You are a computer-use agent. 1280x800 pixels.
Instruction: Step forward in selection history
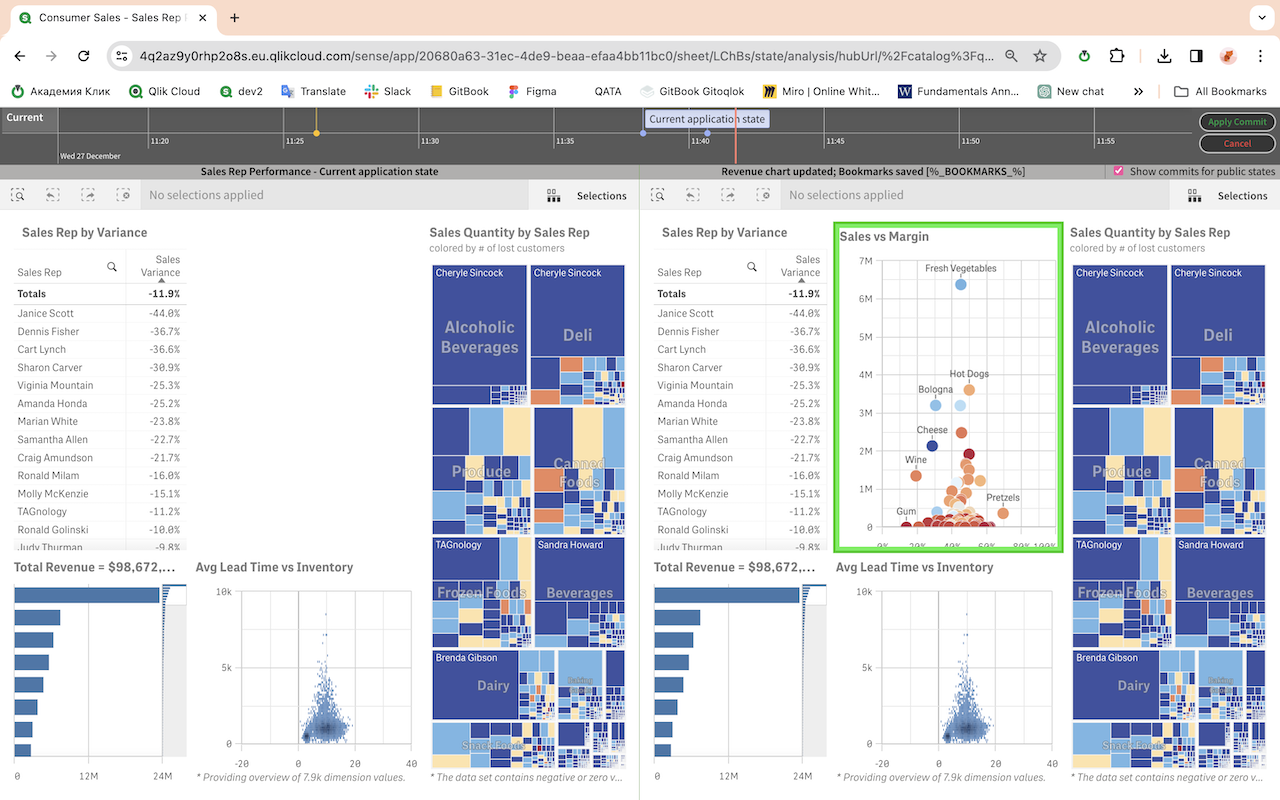(x=88, y=194)
